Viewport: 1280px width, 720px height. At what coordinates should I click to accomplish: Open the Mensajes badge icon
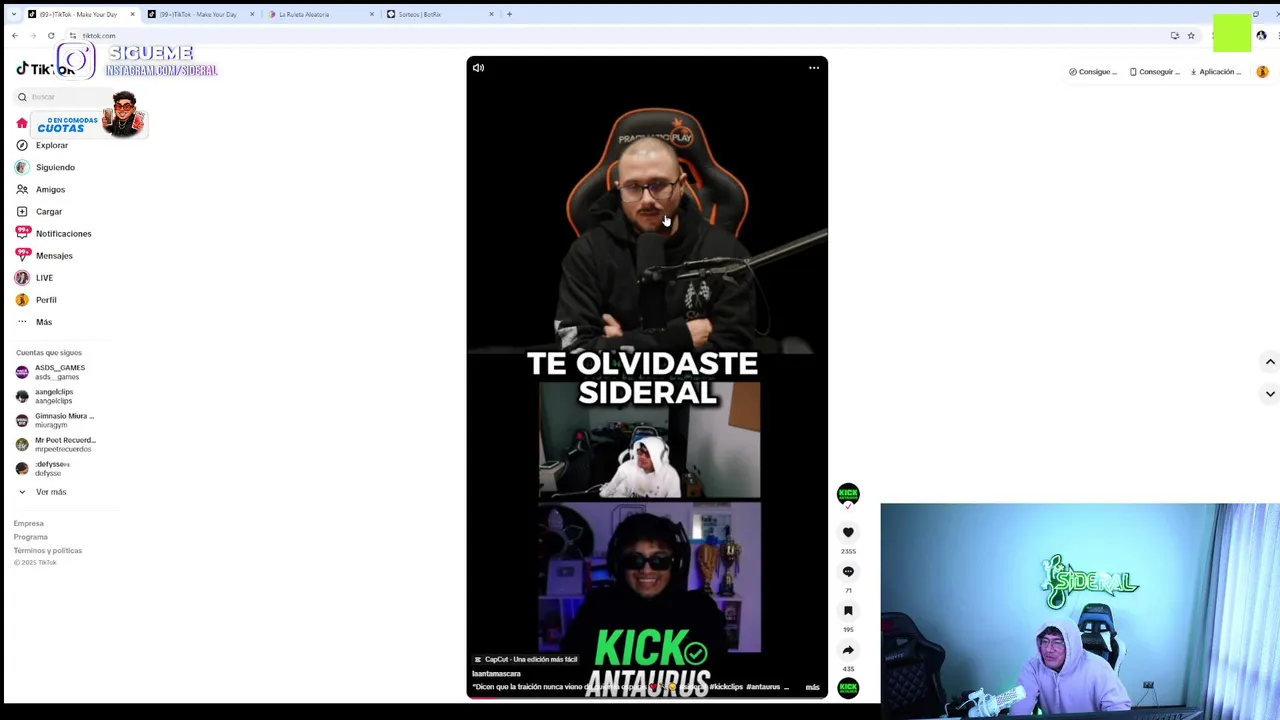point(22,255)
